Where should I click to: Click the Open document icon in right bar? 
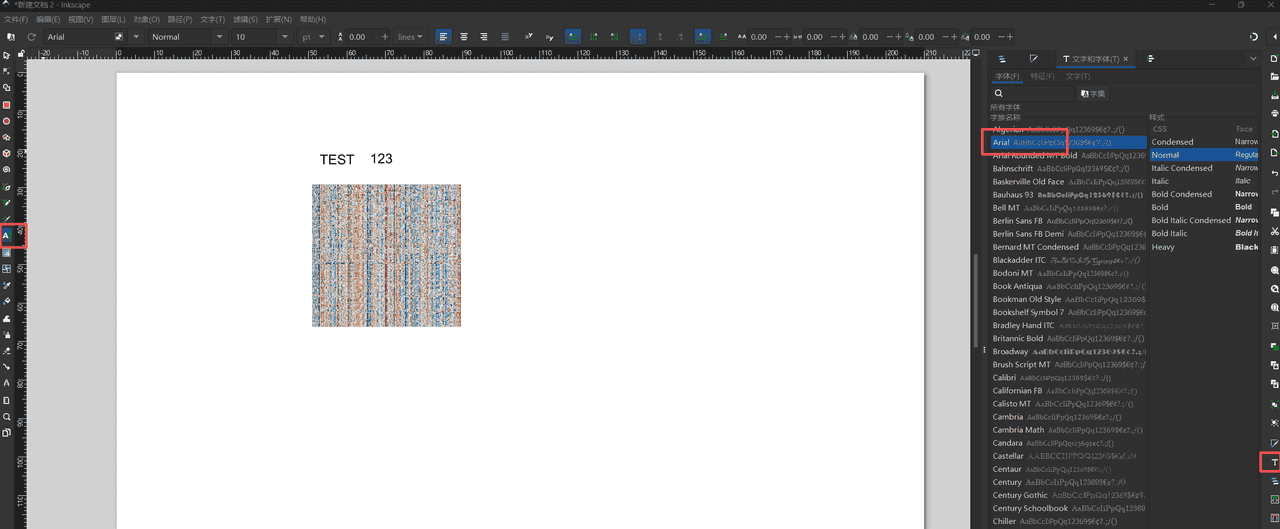coord(1274,76)
